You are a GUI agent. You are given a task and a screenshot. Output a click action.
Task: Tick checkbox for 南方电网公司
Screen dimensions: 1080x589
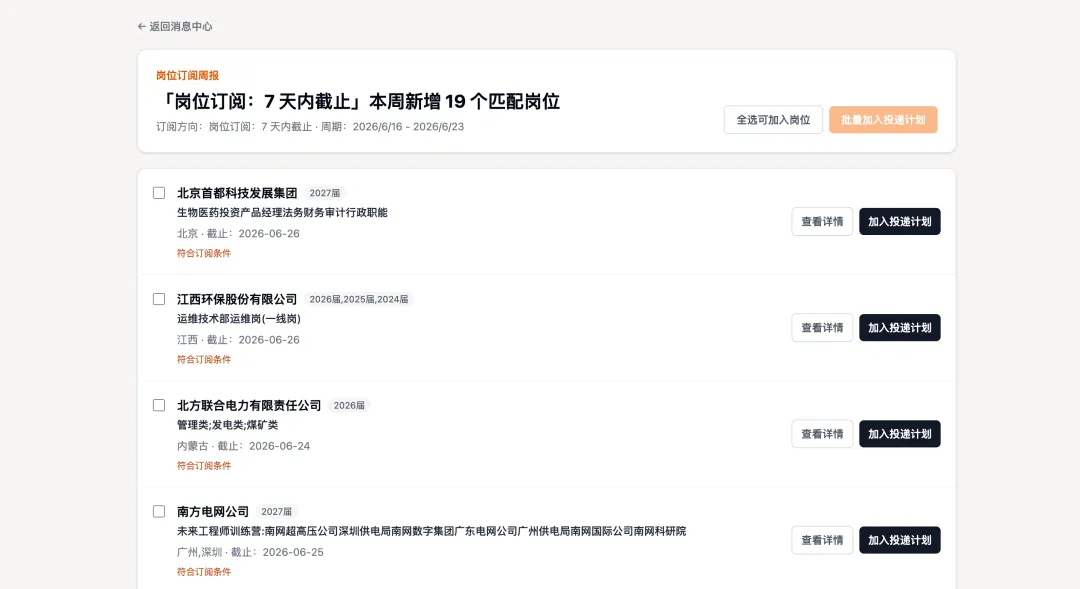pyautogui.click(x=159, y=511)
